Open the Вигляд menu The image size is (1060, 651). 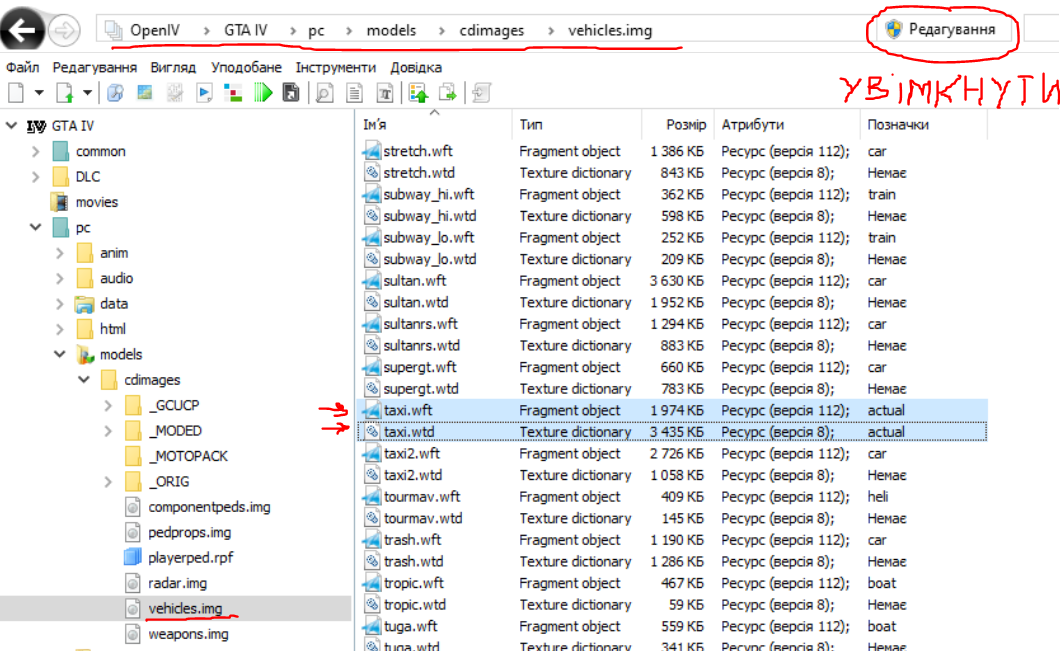coord(173,68)
